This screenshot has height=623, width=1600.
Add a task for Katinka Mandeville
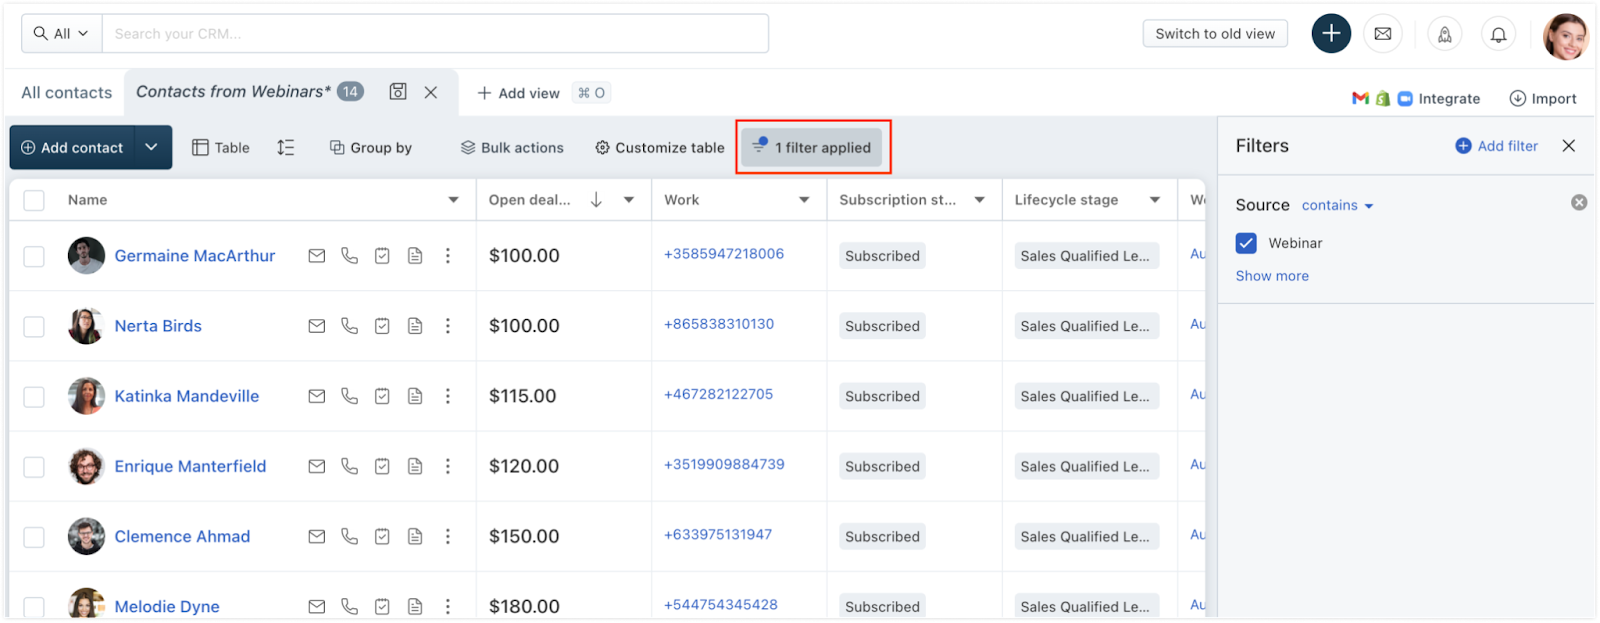coord(382,396)
